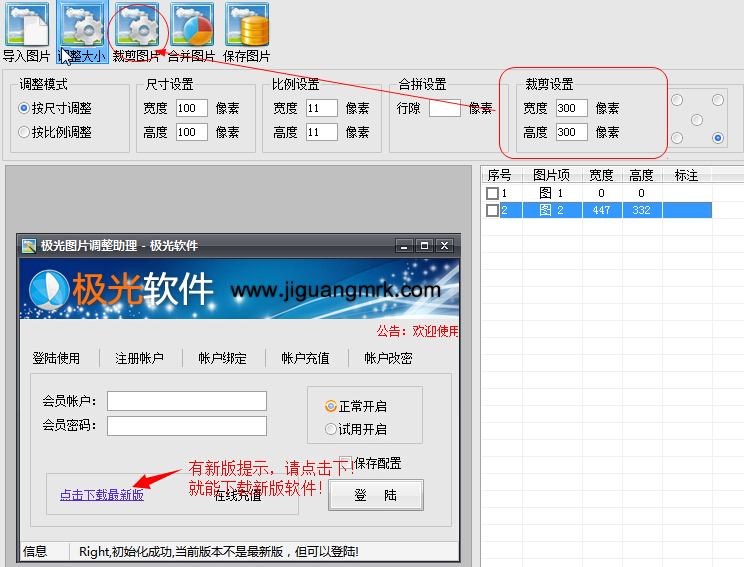Click the 极光图片调整助理 title bar app icon
The height and width of the screenshot is (567, 744).
[x=29, y=246]
